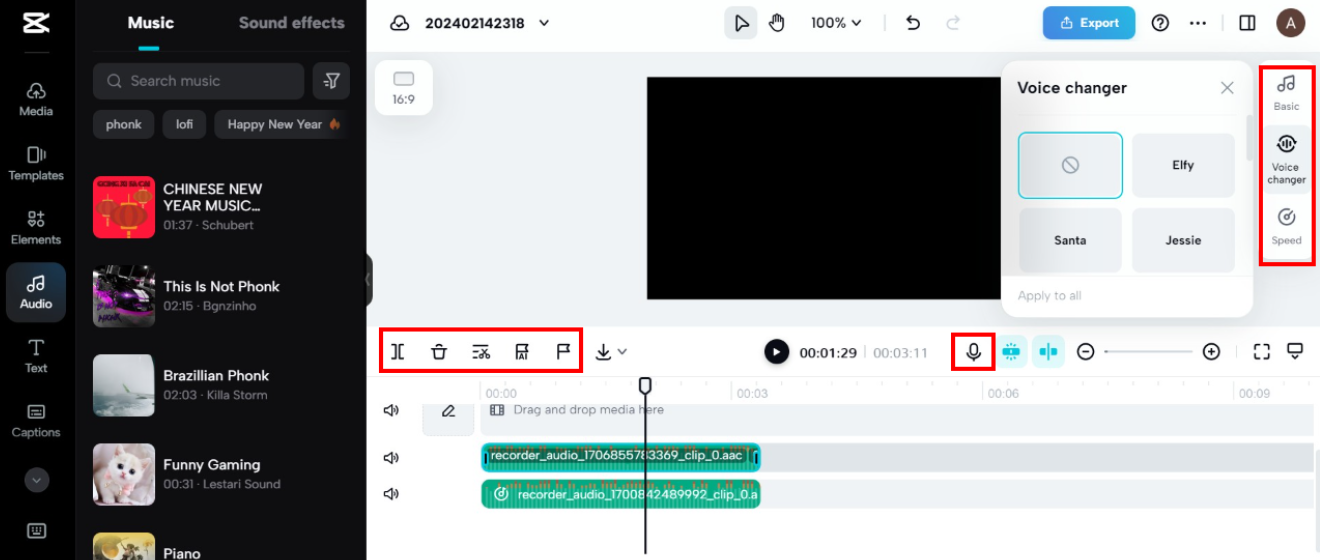This screenshot has width=1320, height=560.
Task: Toggle the magnetic snapping button
Action: coord(1011,352)
